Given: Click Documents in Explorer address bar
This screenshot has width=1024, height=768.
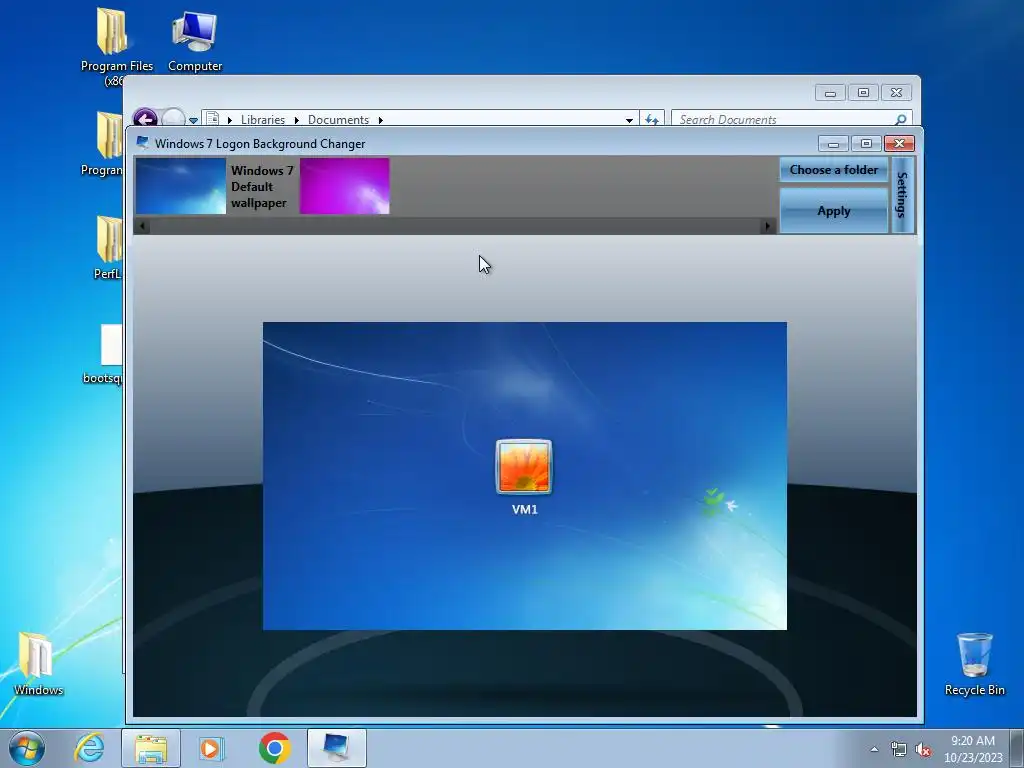Looking at the screenshot, I should pyautogui.click(x=338, y=120).
